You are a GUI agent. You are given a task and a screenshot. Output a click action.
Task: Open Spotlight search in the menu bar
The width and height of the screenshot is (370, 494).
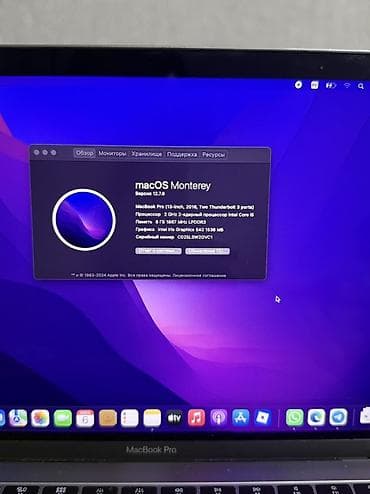click(361, 86)
